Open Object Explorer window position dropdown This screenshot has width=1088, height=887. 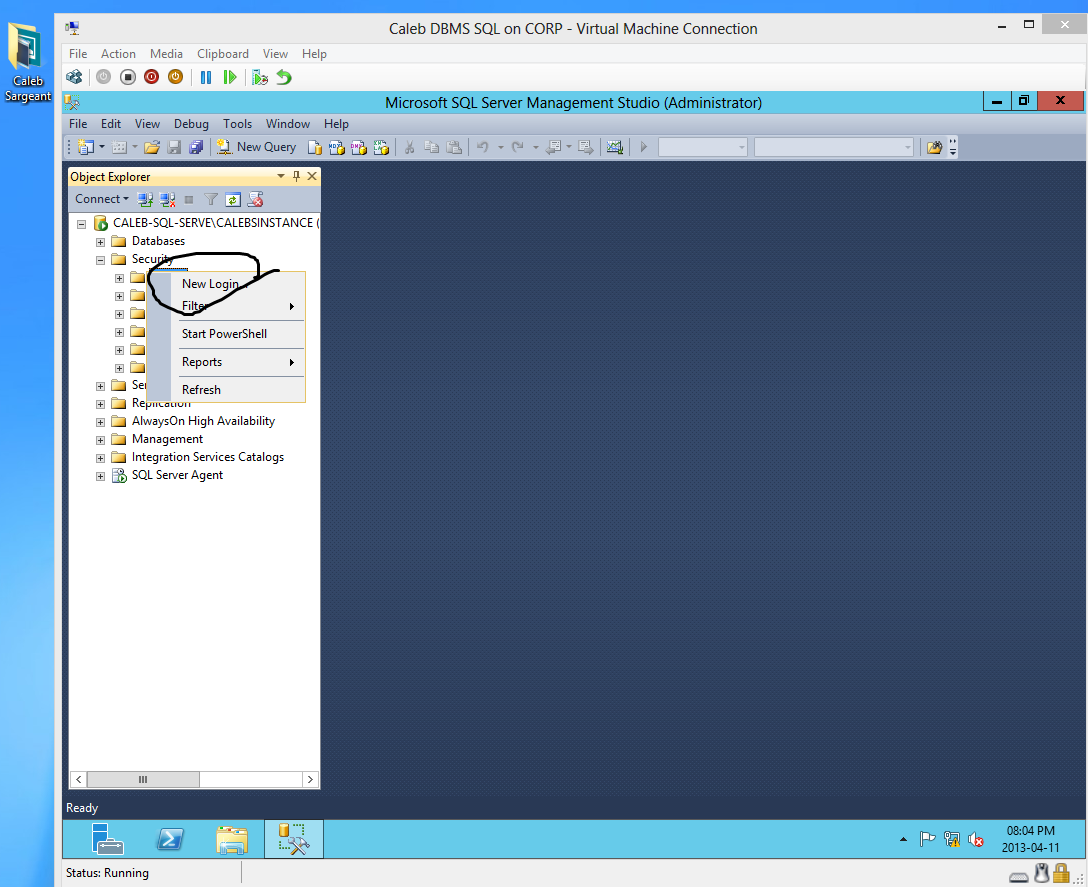click(x=281, y=176)
